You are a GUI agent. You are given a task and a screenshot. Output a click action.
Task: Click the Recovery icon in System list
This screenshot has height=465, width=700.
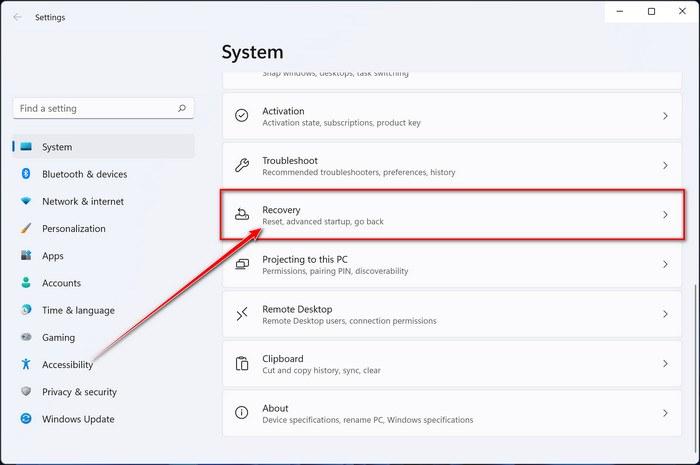242,215
